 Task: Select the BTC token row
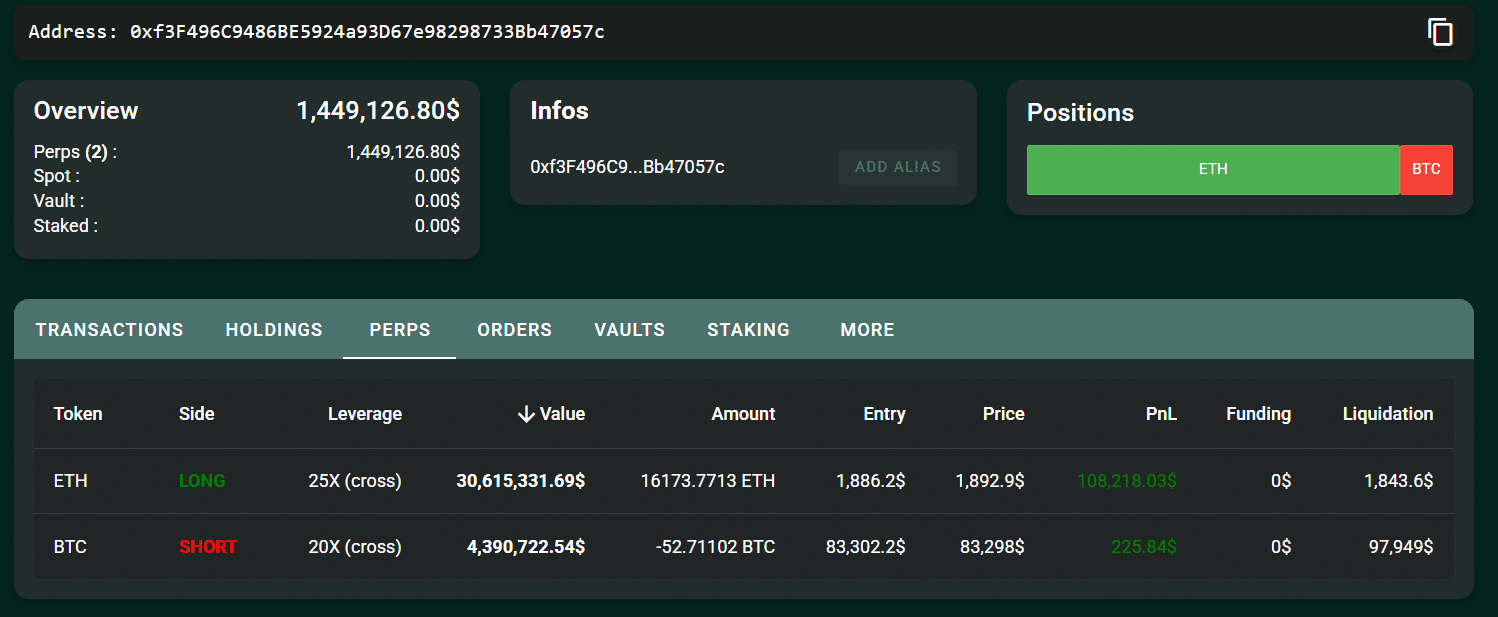coord(71,547)
